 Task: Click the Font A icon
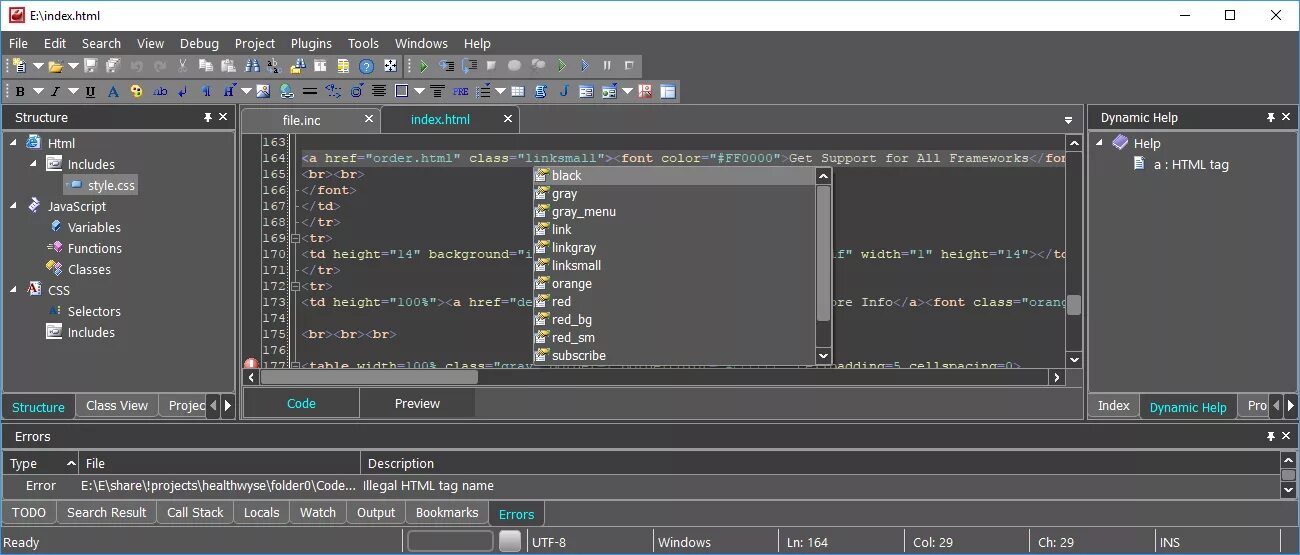[x=113, y=91]
